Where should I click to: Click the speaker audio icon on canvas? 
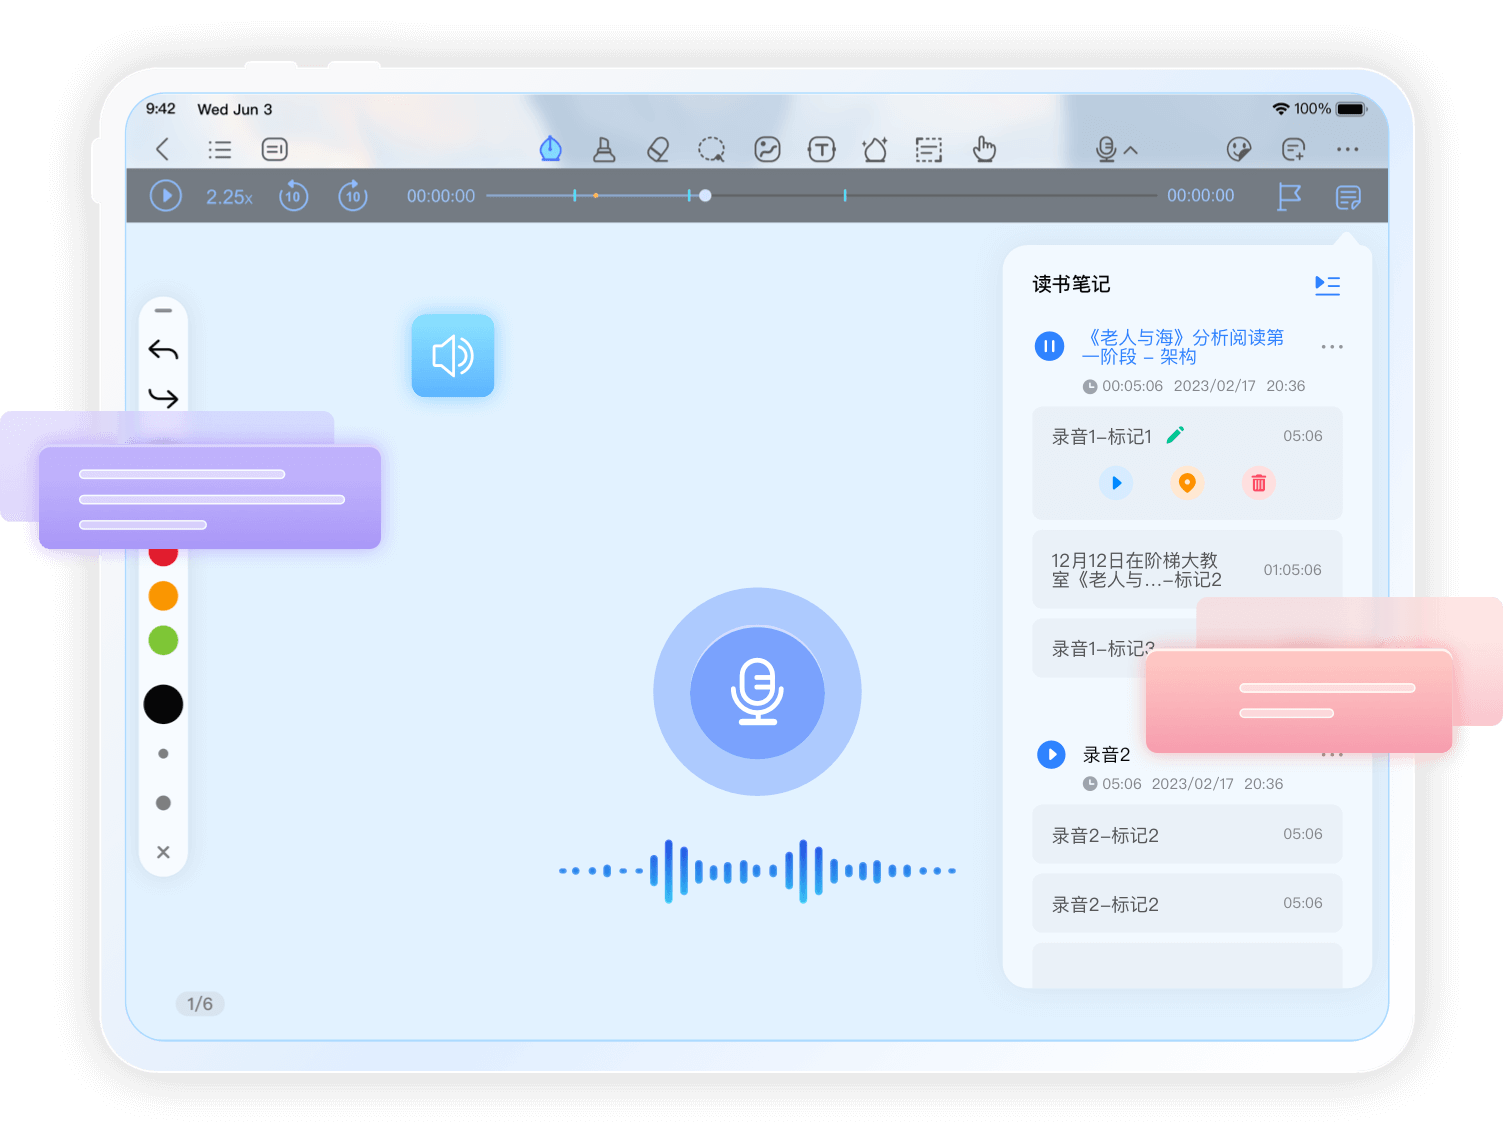453,356
